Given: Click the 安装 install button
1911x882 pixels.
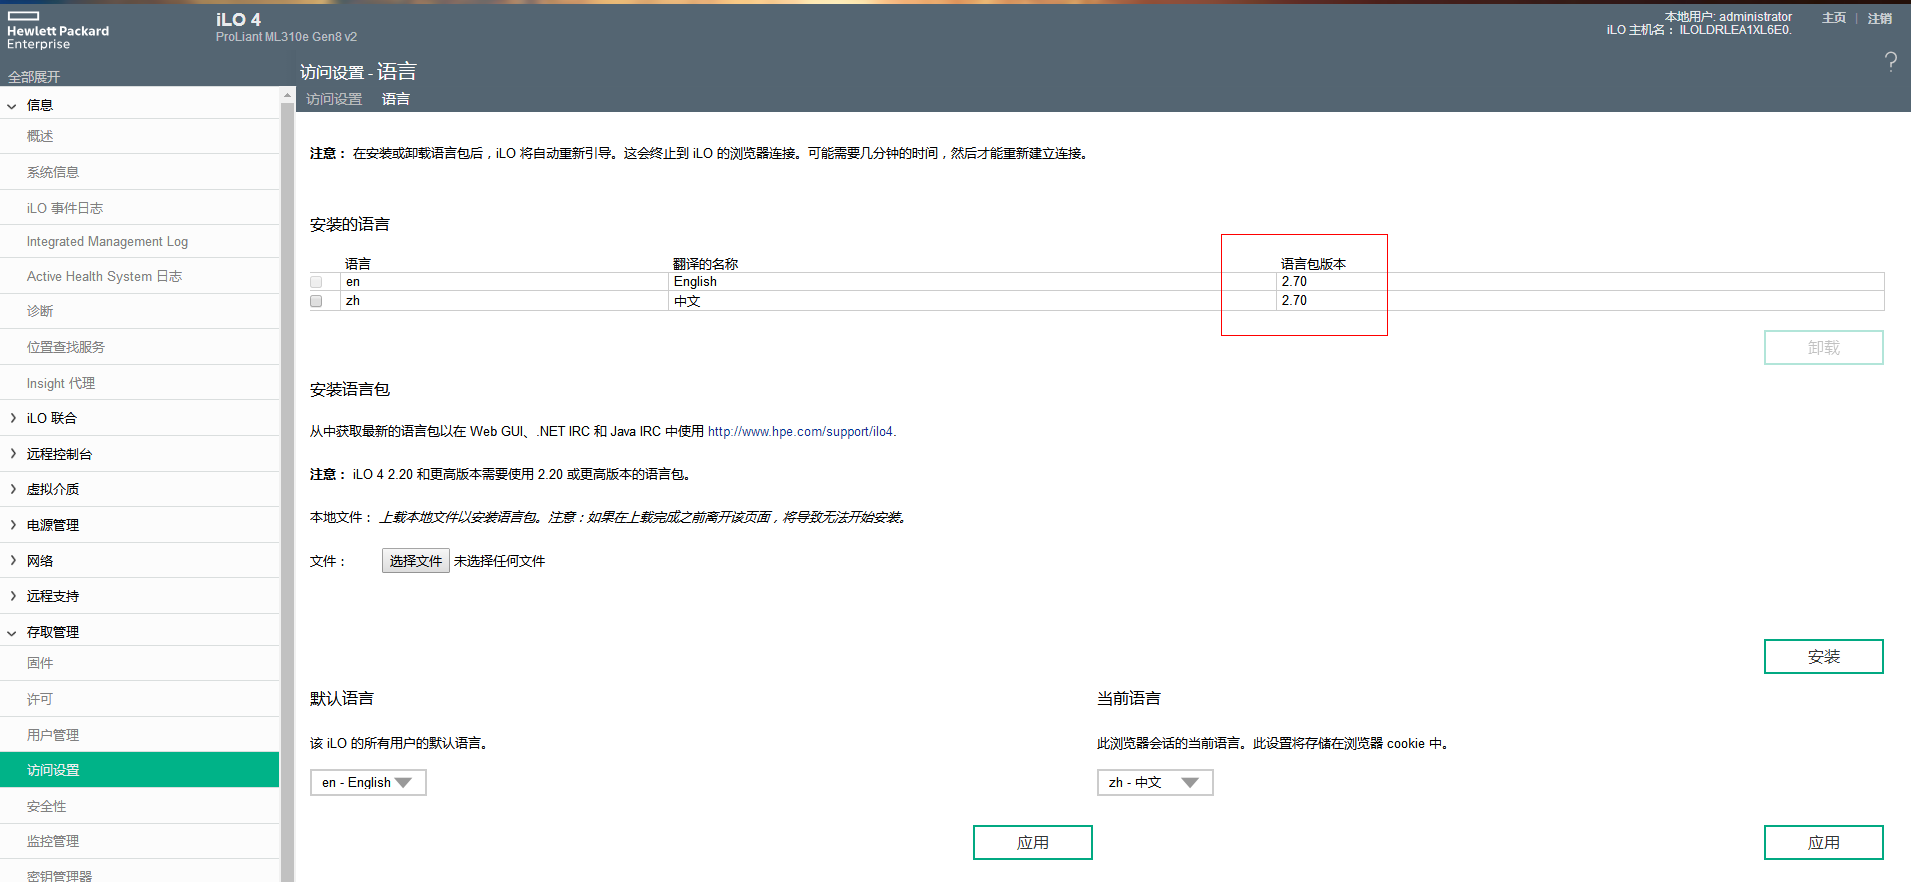Looking at the screenshot, I should (1824, 657).
